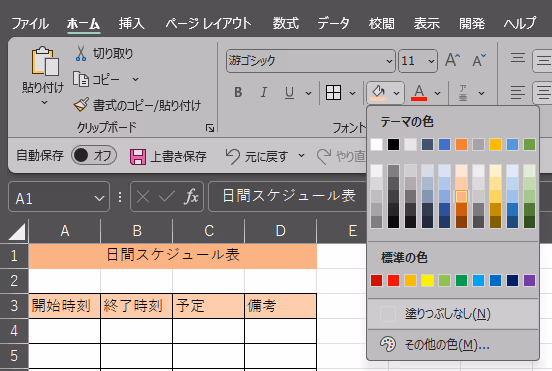Pick the highlighted light orange theme swatch

pos(462,196)
